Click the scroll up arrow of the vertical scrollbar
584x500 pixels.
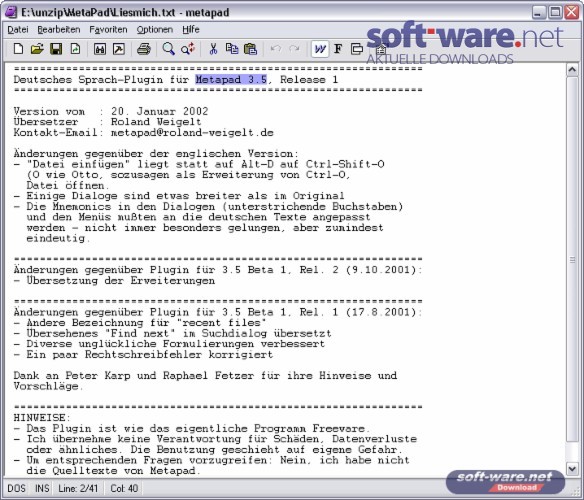click(x=572, y=70)
